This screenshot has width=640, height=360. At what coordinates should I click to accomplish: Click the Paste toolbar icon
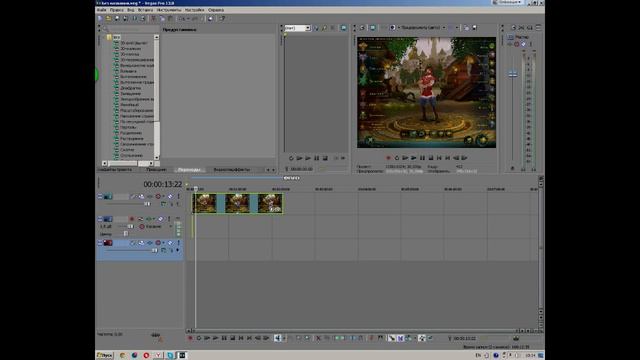(170, 18)
